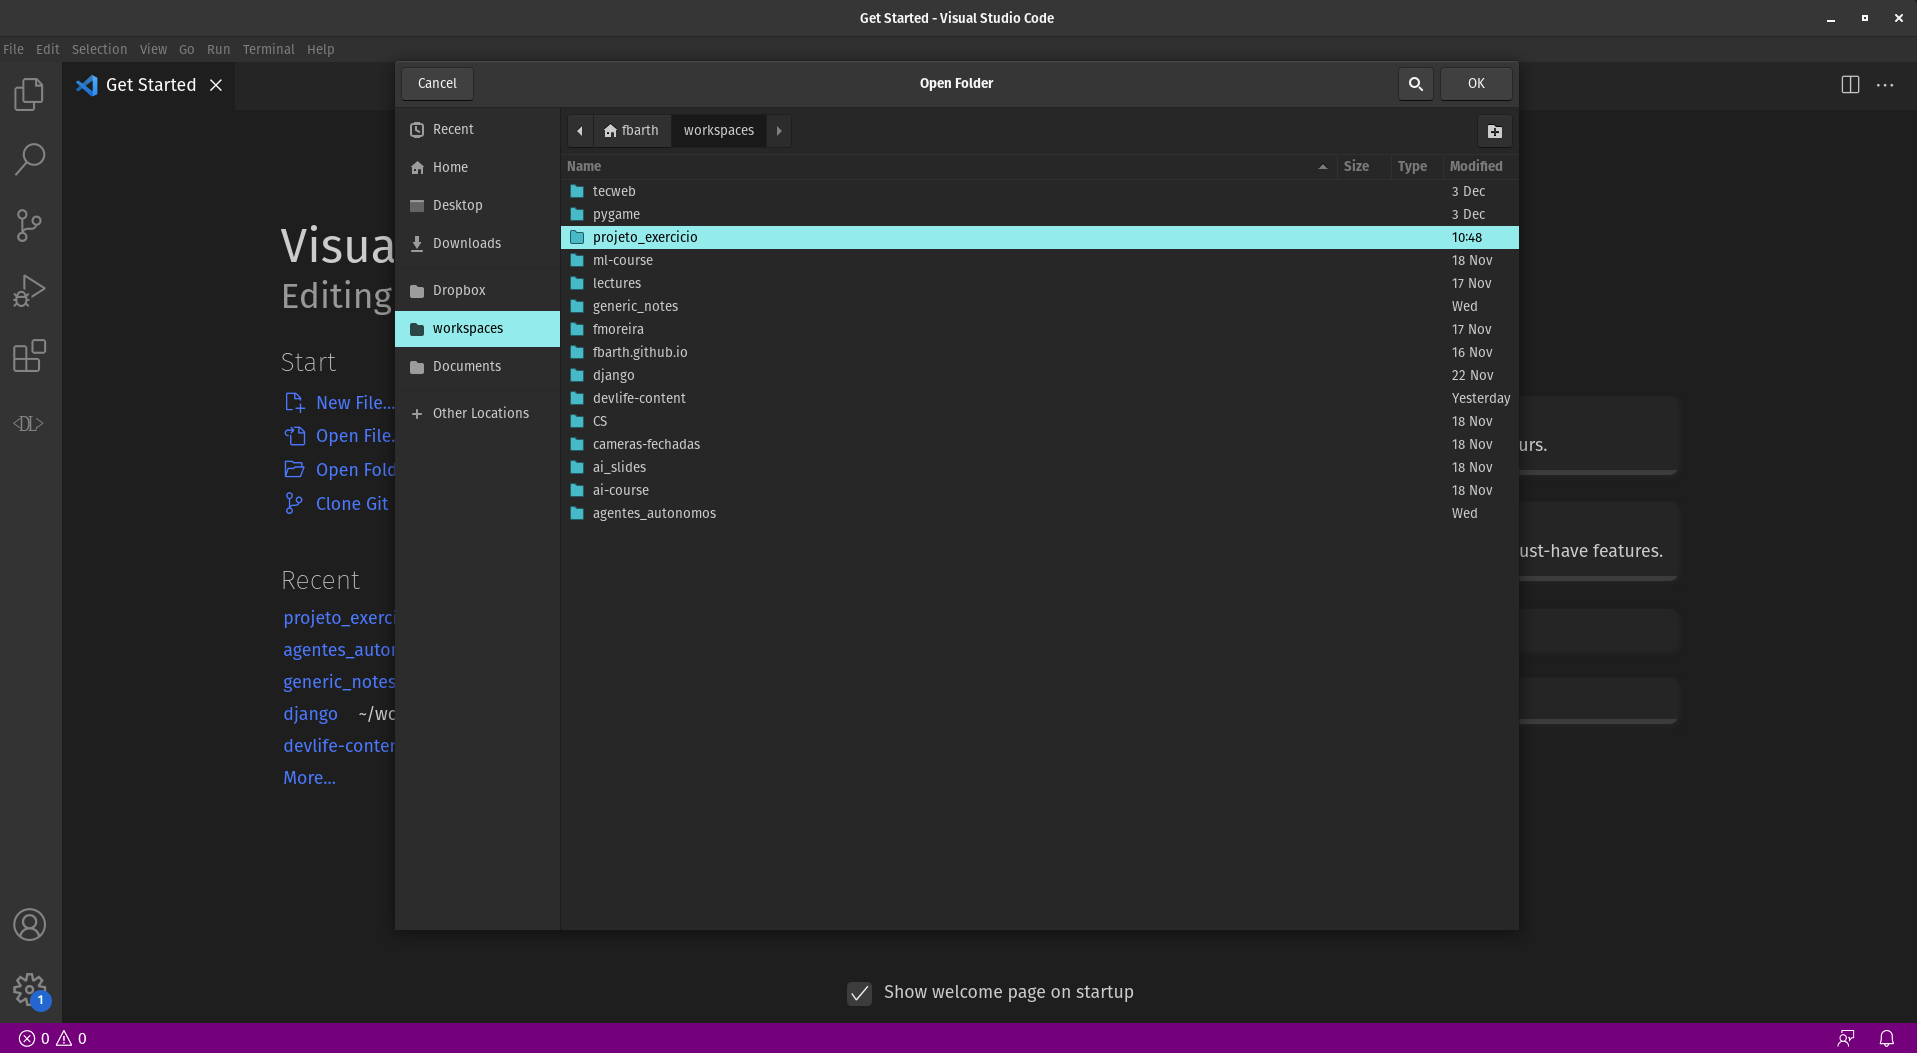Screen dimensions: 1917x1053
Task: Select the ml-course folder
Action: click(x=1040, y=261)
